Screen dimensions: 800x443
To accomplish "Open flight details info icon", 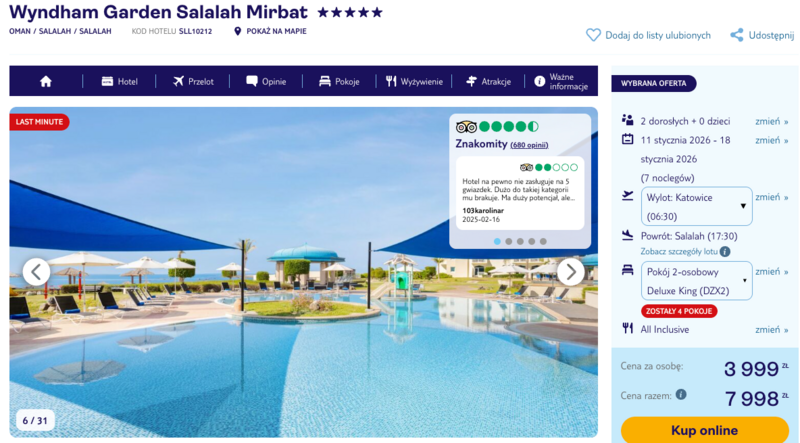I will coord(724,252).
